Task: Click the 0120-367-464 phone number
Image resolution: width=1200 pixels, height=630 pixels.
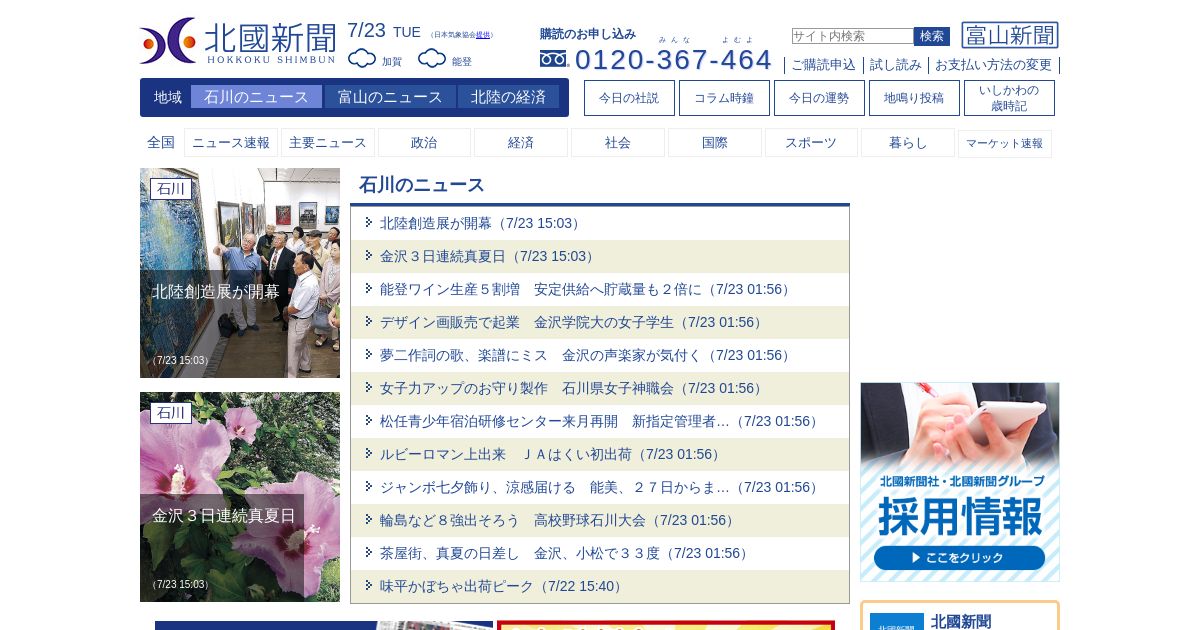Action: point(673,59)
